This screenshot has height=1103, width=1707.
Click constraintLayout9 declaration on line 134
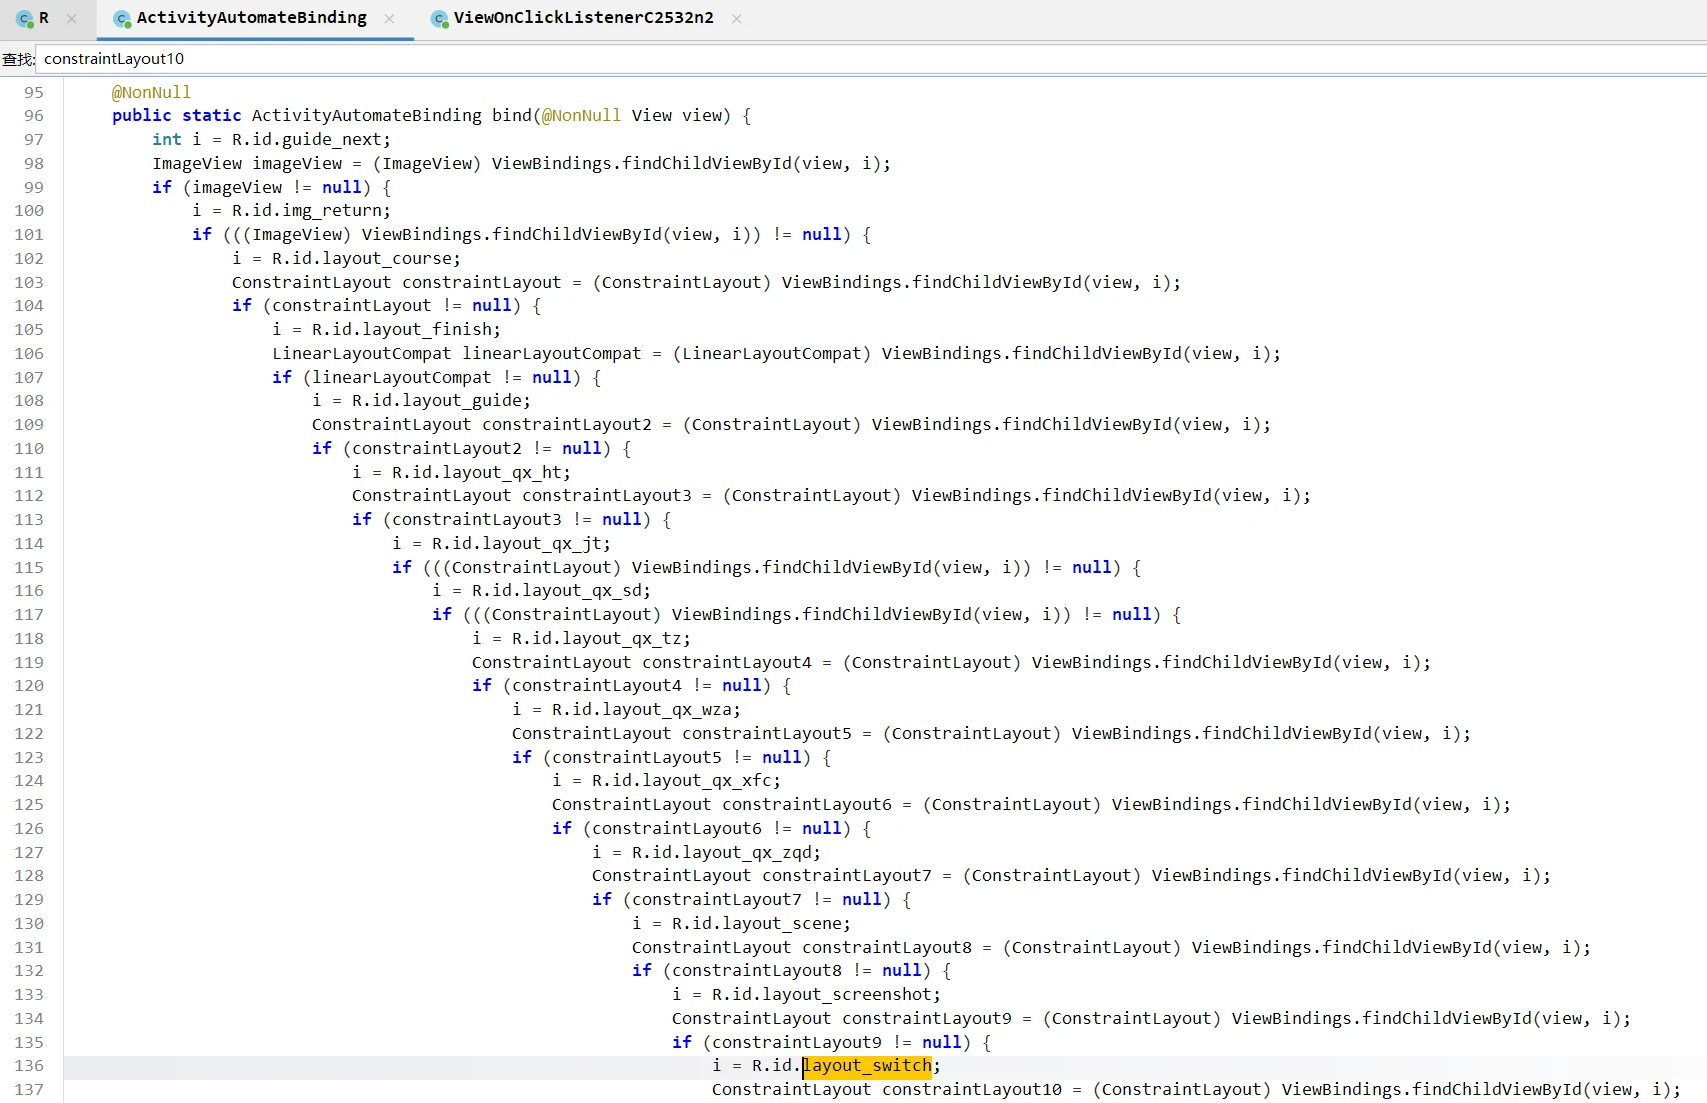tap(927, 1019)
